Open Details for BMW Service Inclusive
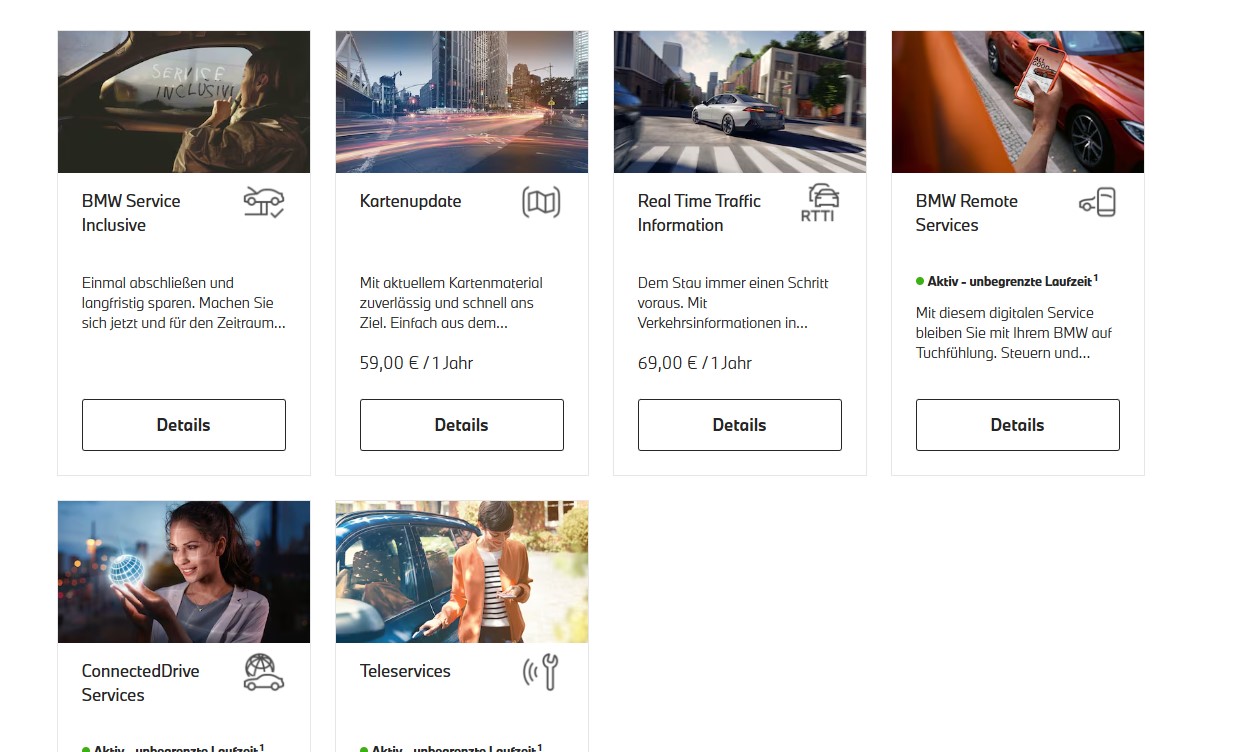The width and height of the screenshot is (1251, 752). click(184, 425)
